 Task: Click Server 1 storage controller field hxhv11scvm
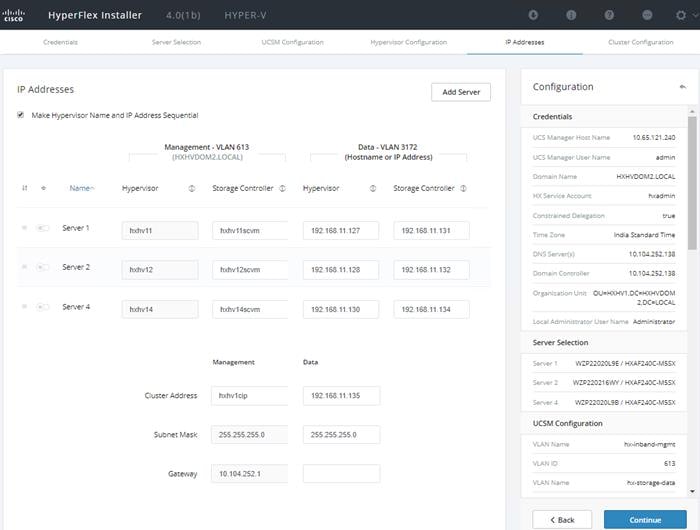tap(250, 230)
